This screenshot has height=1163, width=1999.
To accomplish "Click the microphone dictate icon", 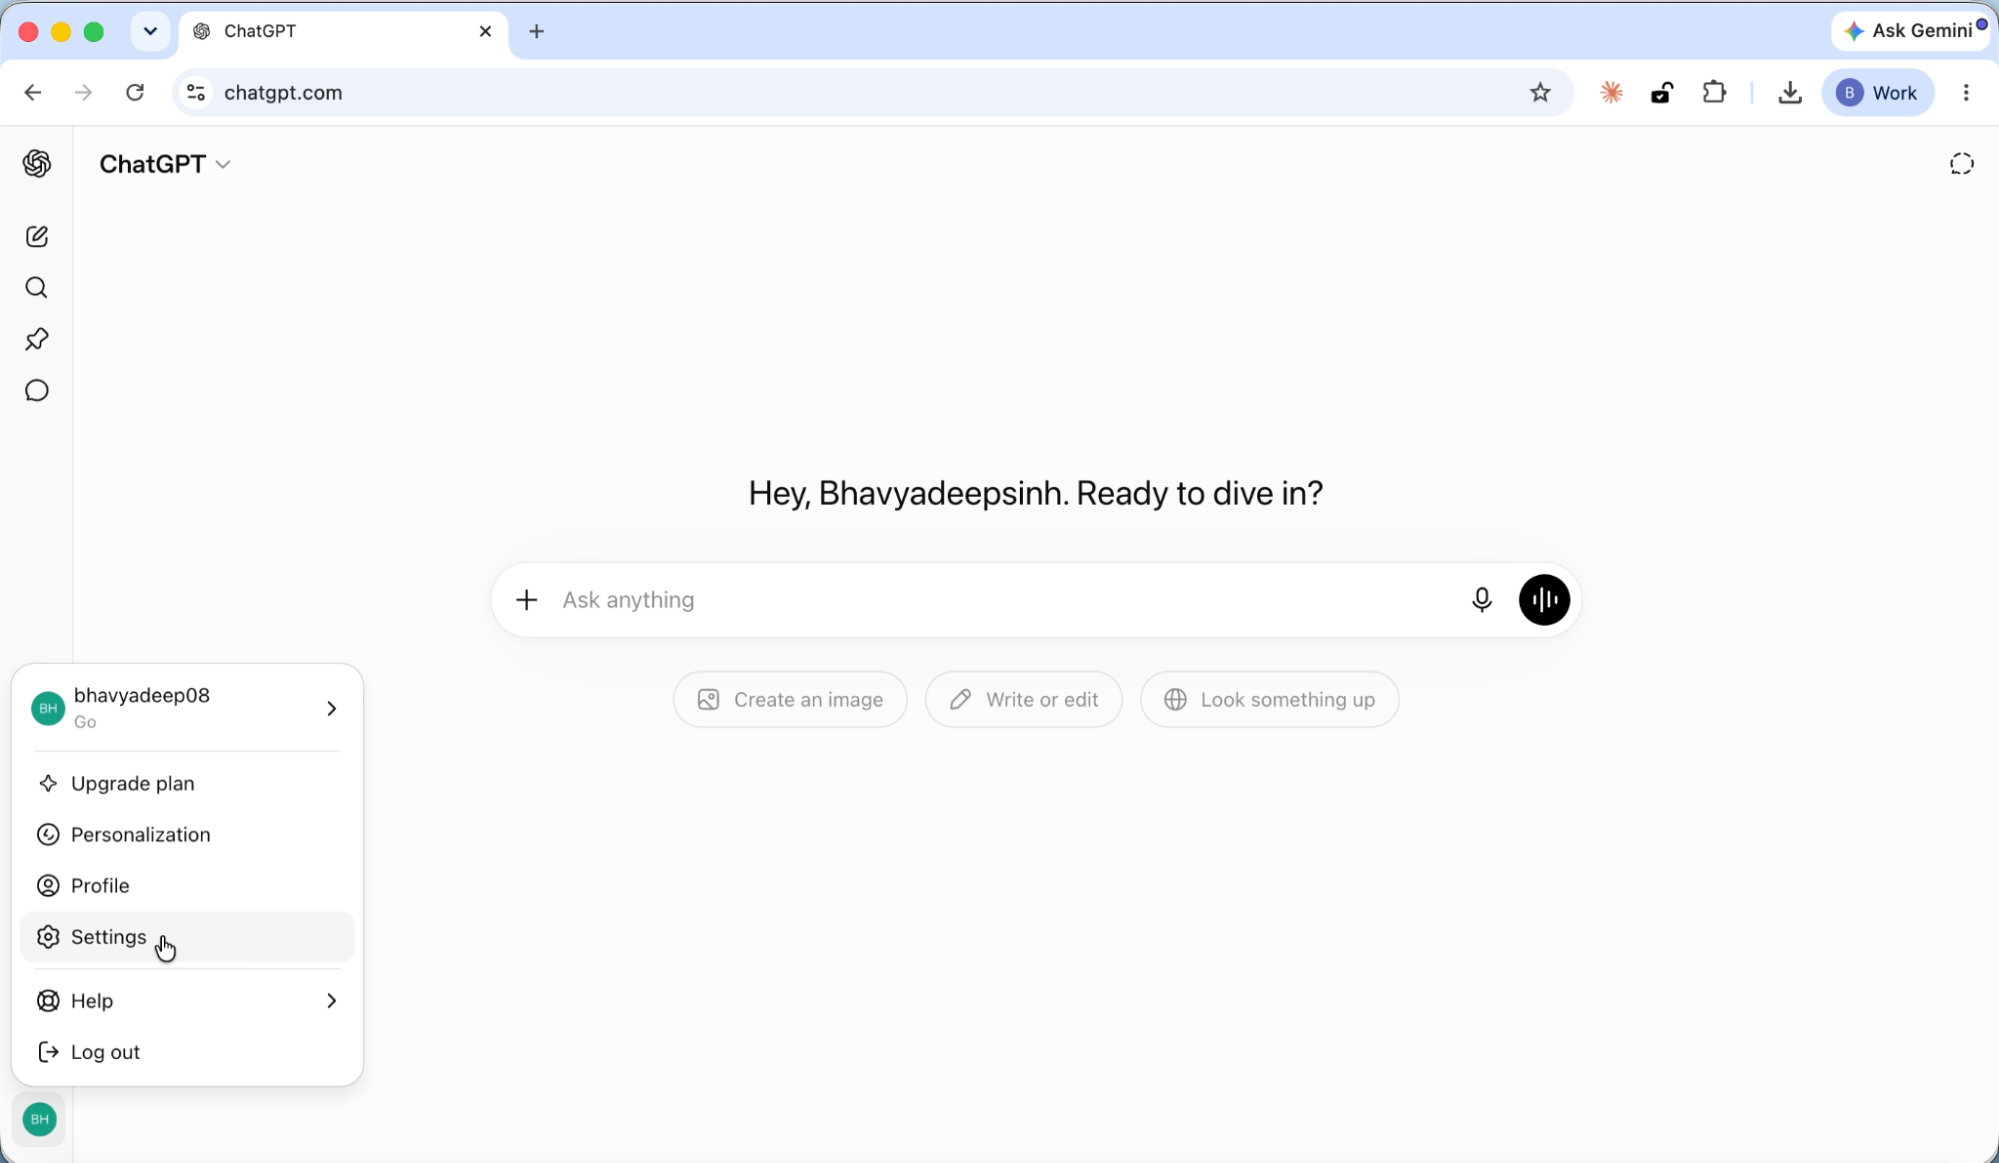I will pos(1482,600).
